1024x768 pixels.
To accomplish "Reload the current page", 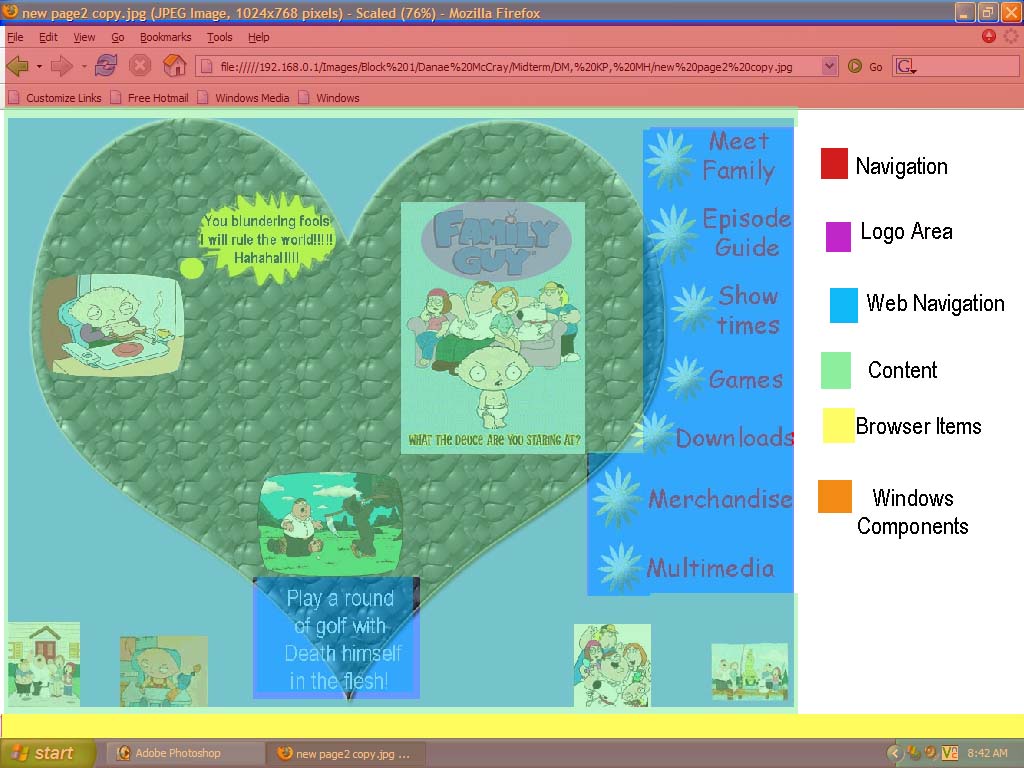I will point(106,66).
